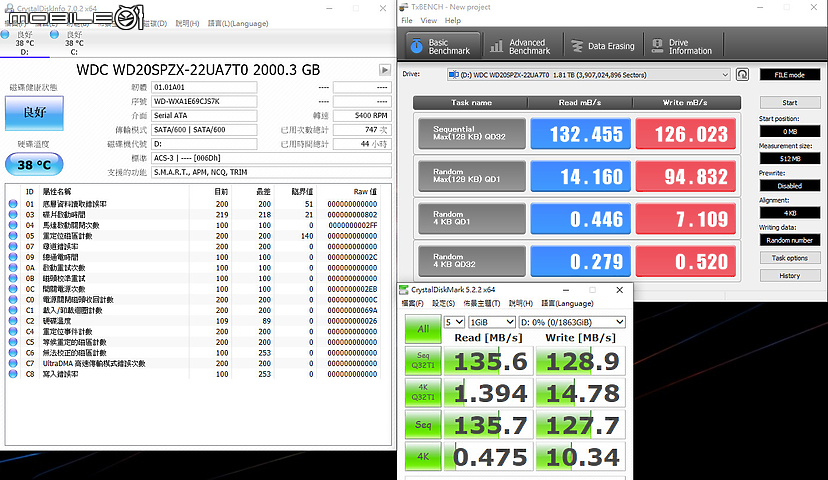Click the Raw 值 column header

[x=365, y=192]
